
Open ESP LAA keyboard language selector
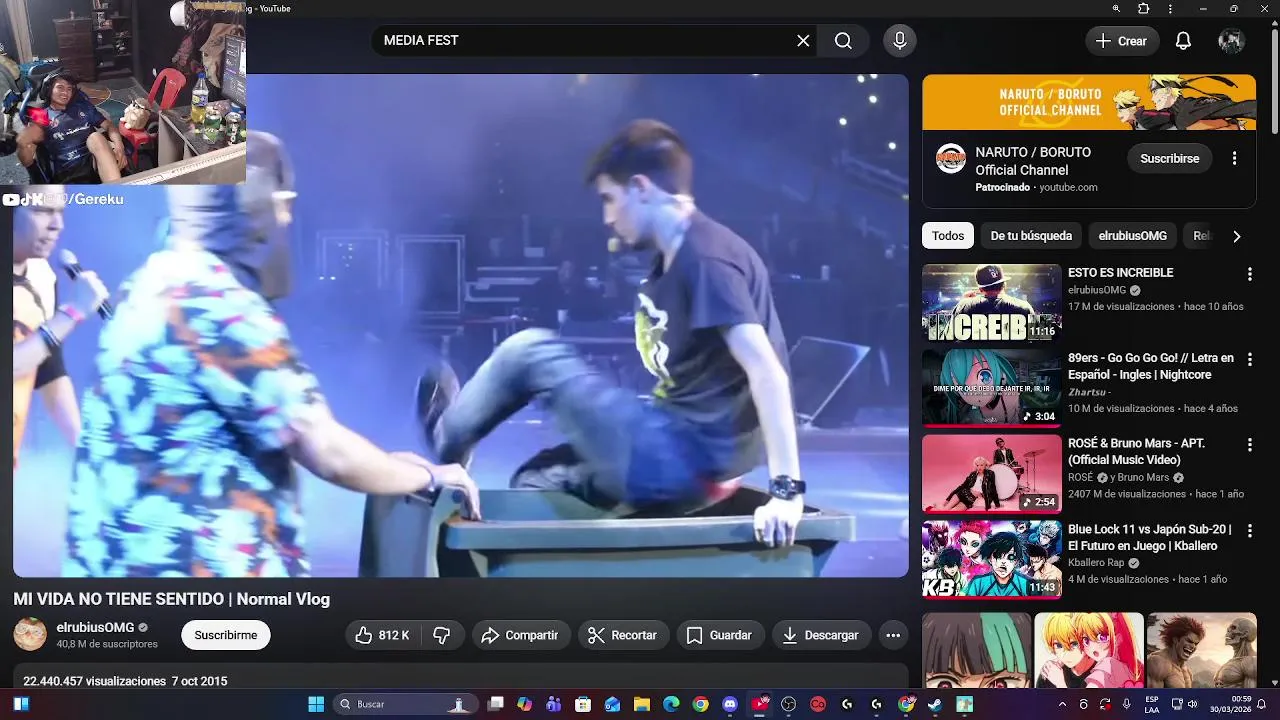click(x=1152, y=704)
